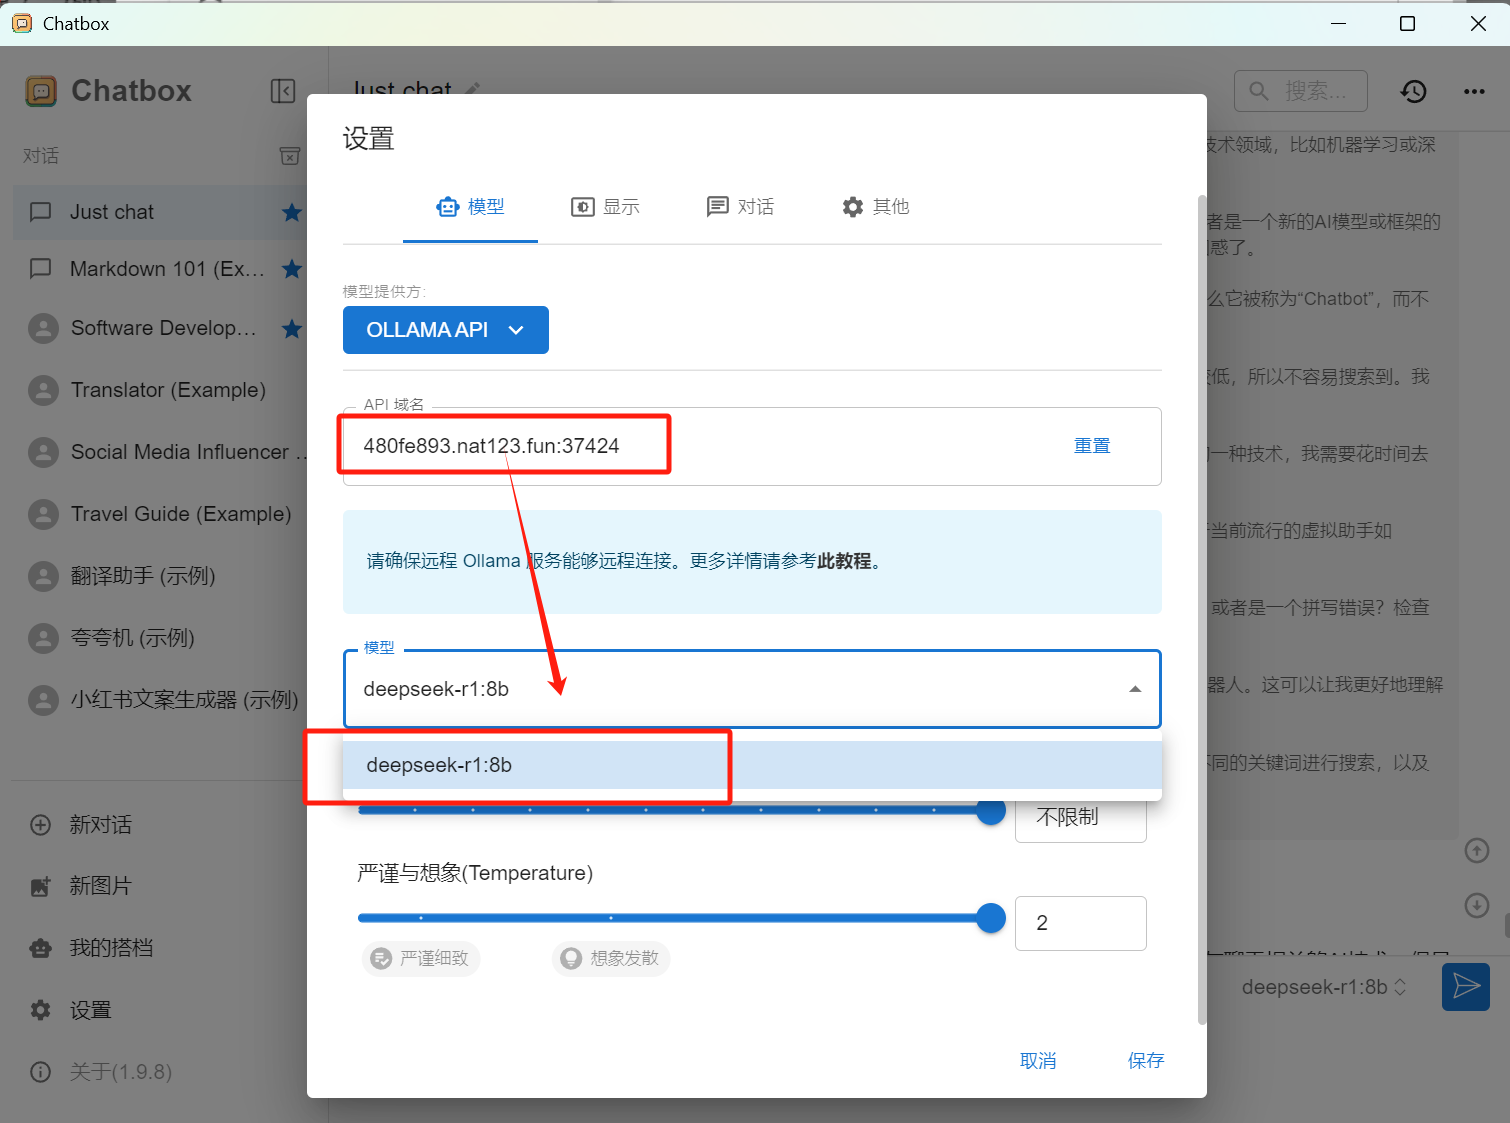Click the scroll-up arrow circle icon

(1477, 851)
